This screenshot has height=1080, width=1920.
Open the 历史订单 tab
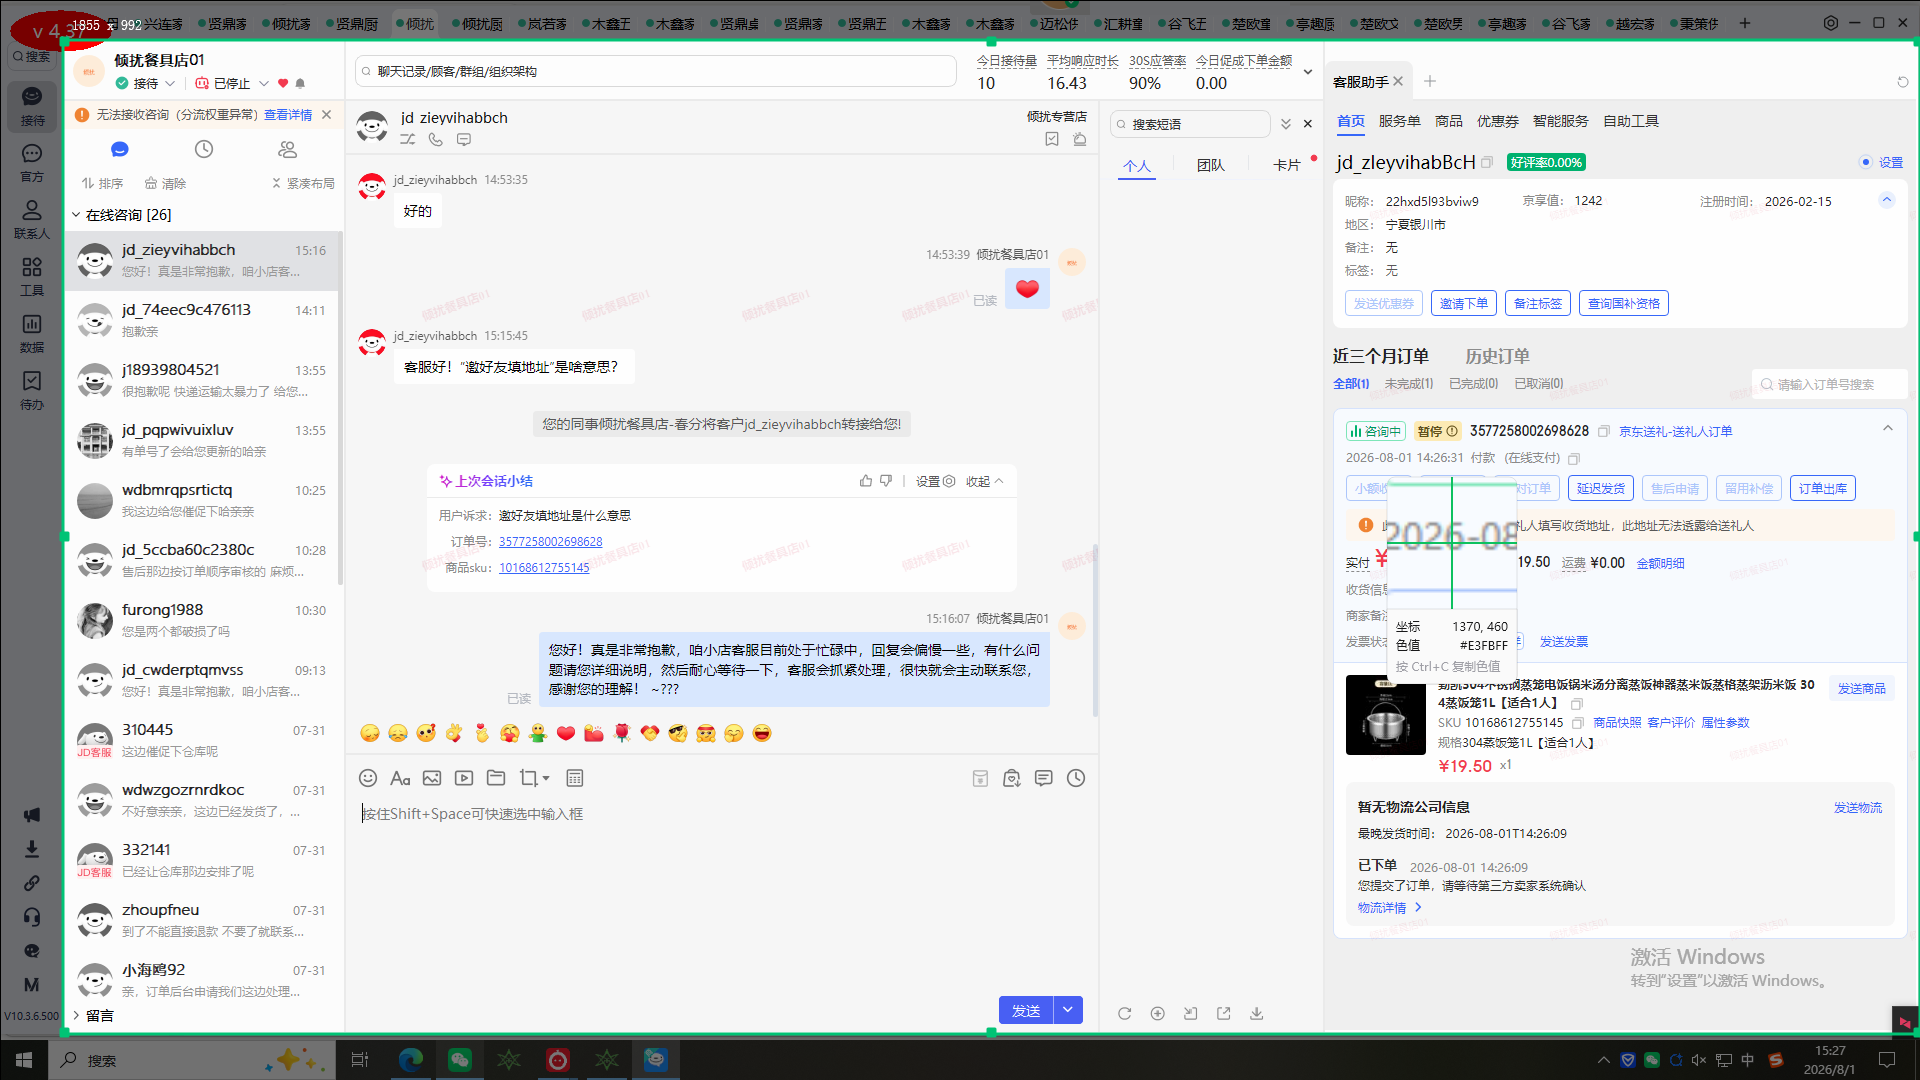1497,356
